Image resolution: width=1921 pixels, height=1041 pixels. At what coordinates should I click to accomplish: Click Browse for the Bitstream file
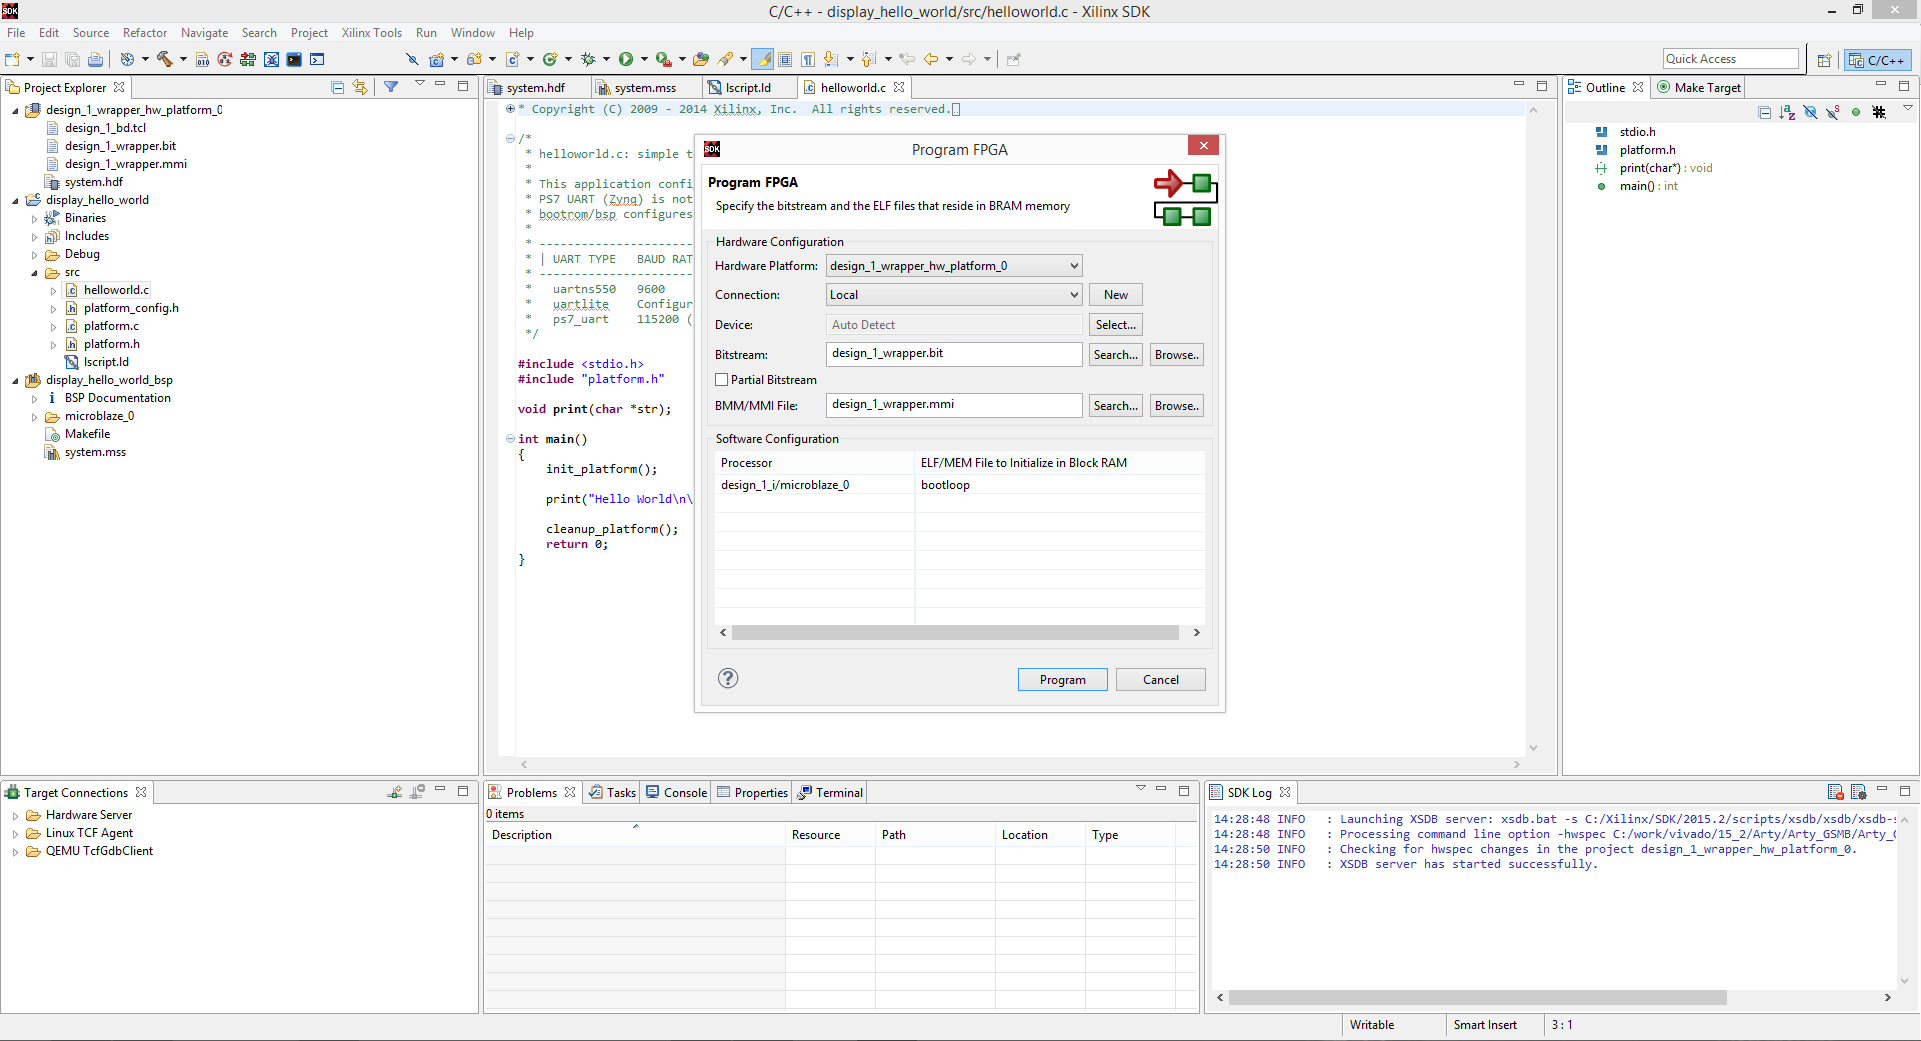coord(1176,355)
